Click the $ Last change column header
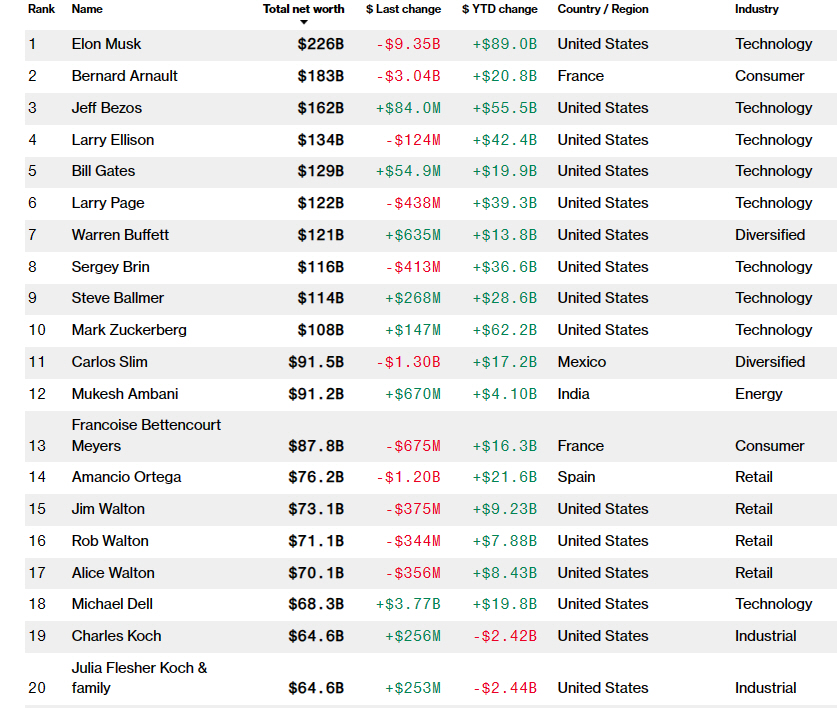Image resolution: width=837 pixels, height=708 pixels. 403,9
